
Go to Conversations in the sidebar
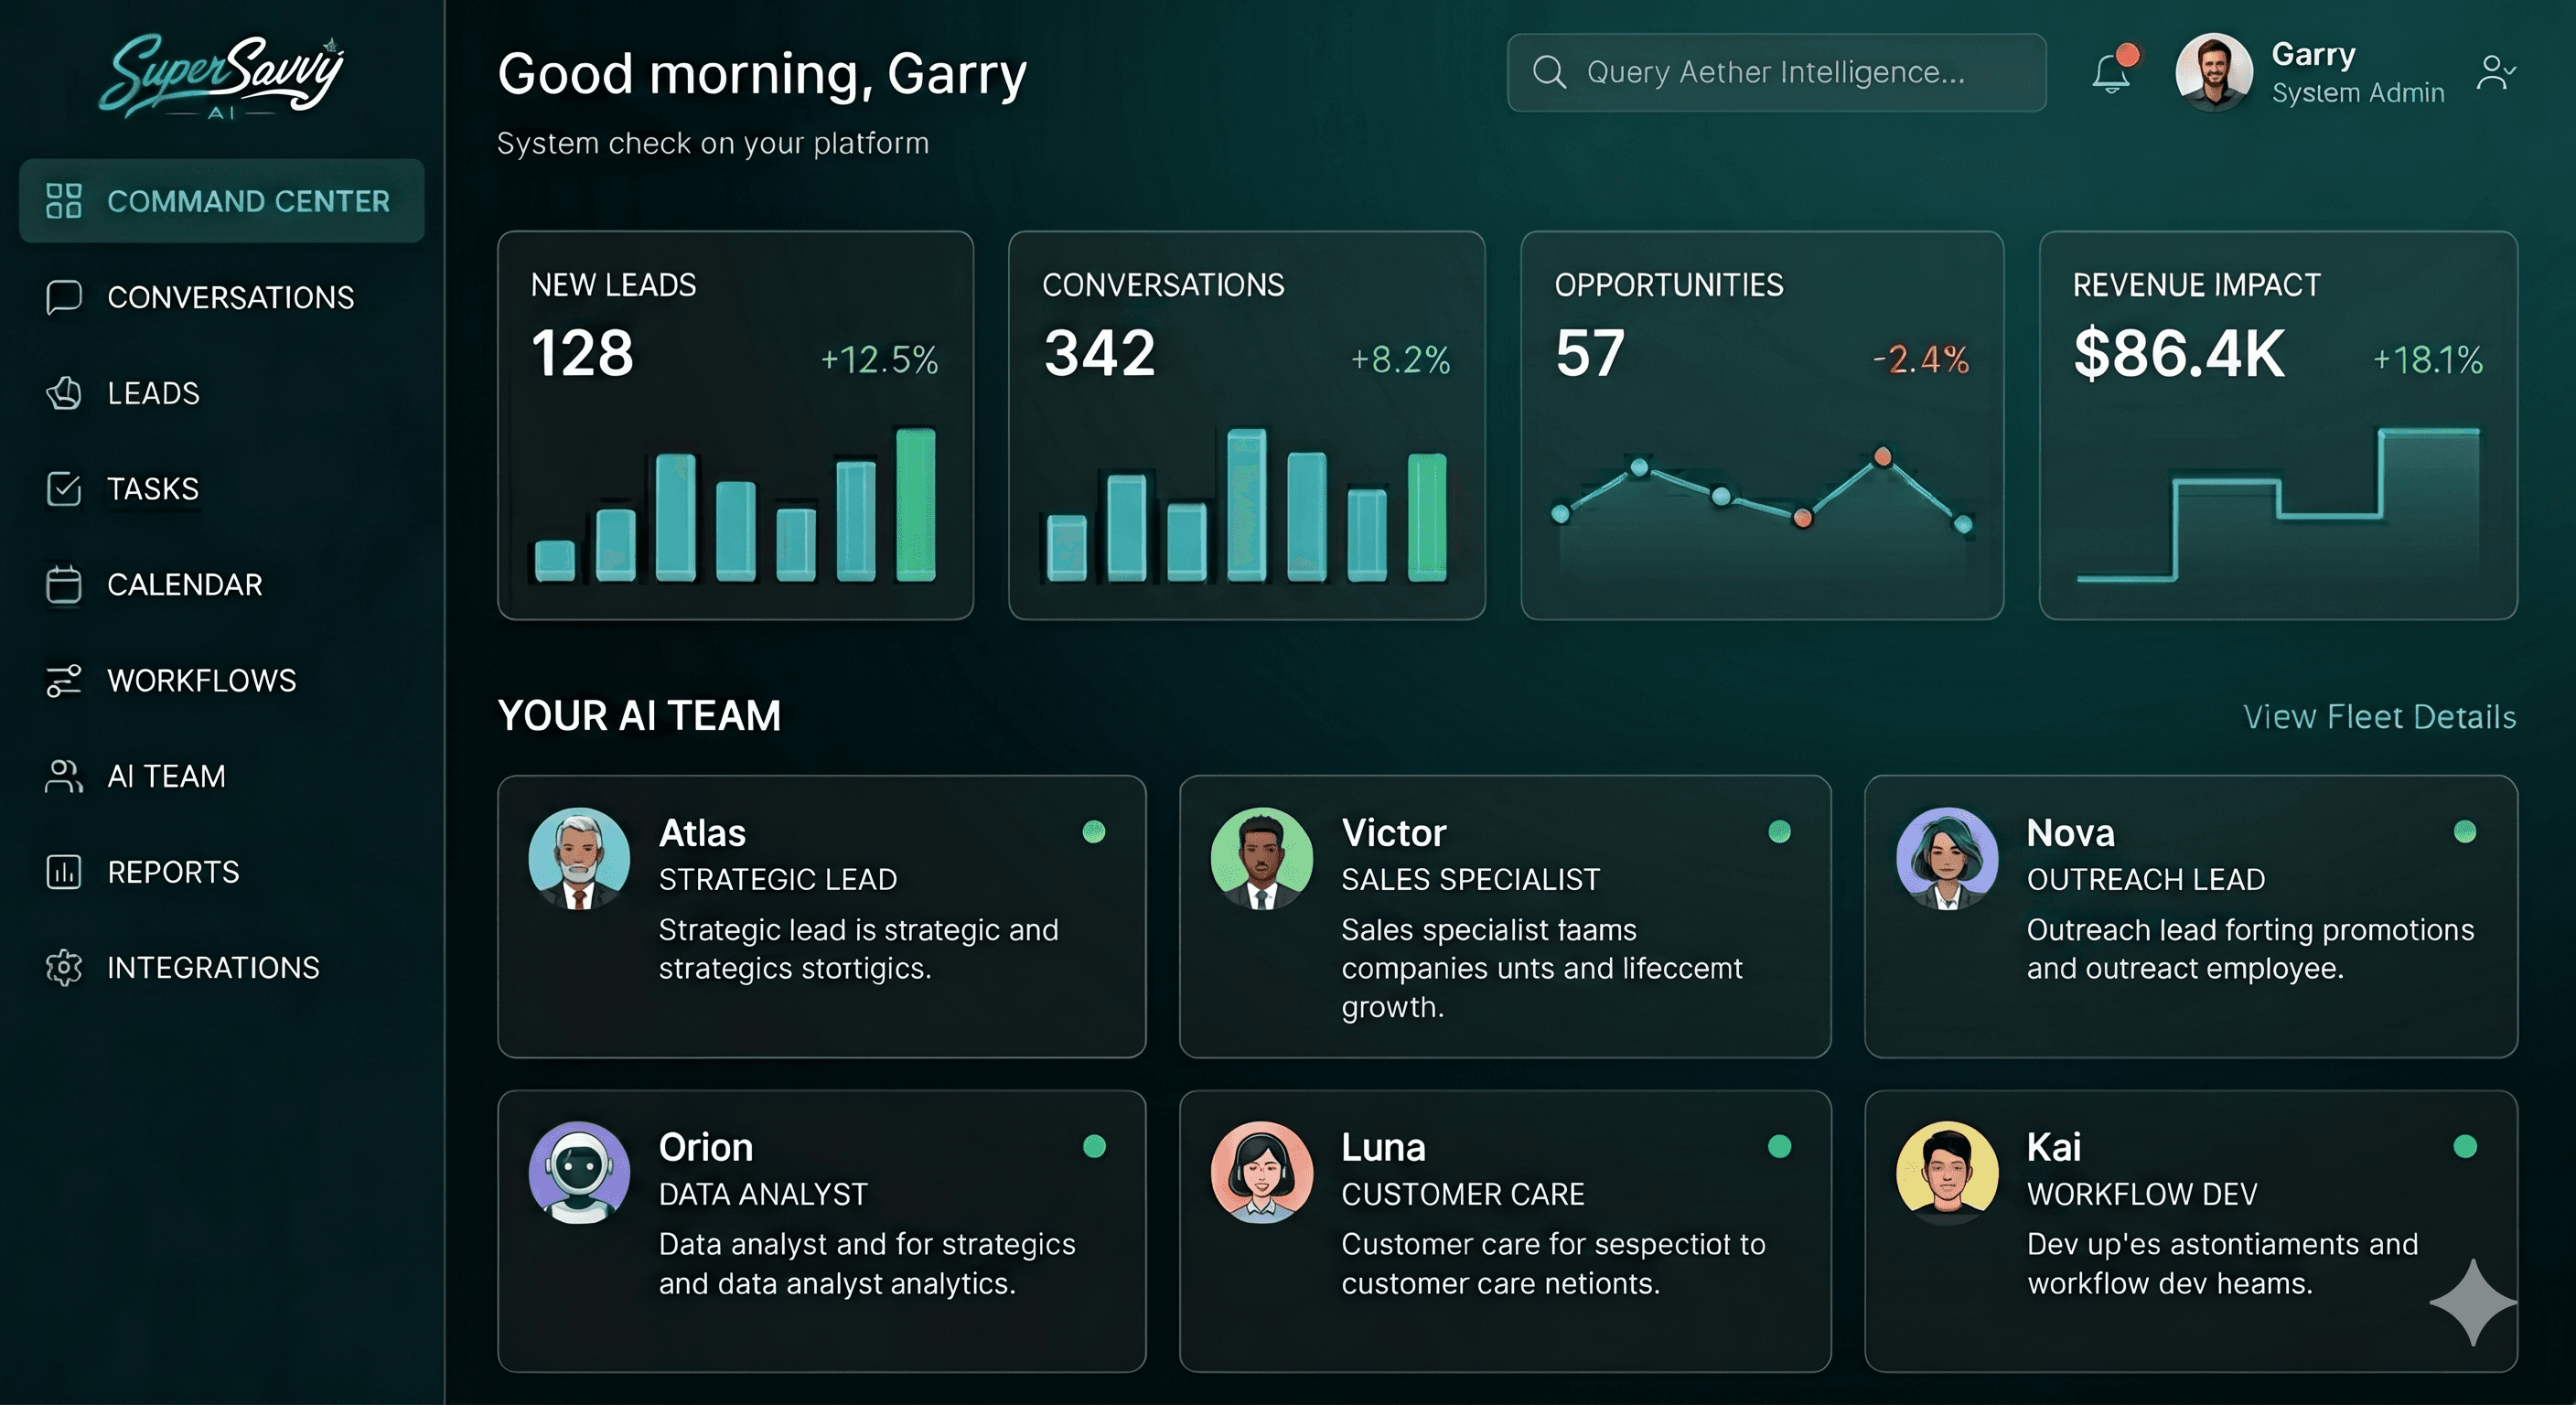point(222,297)
